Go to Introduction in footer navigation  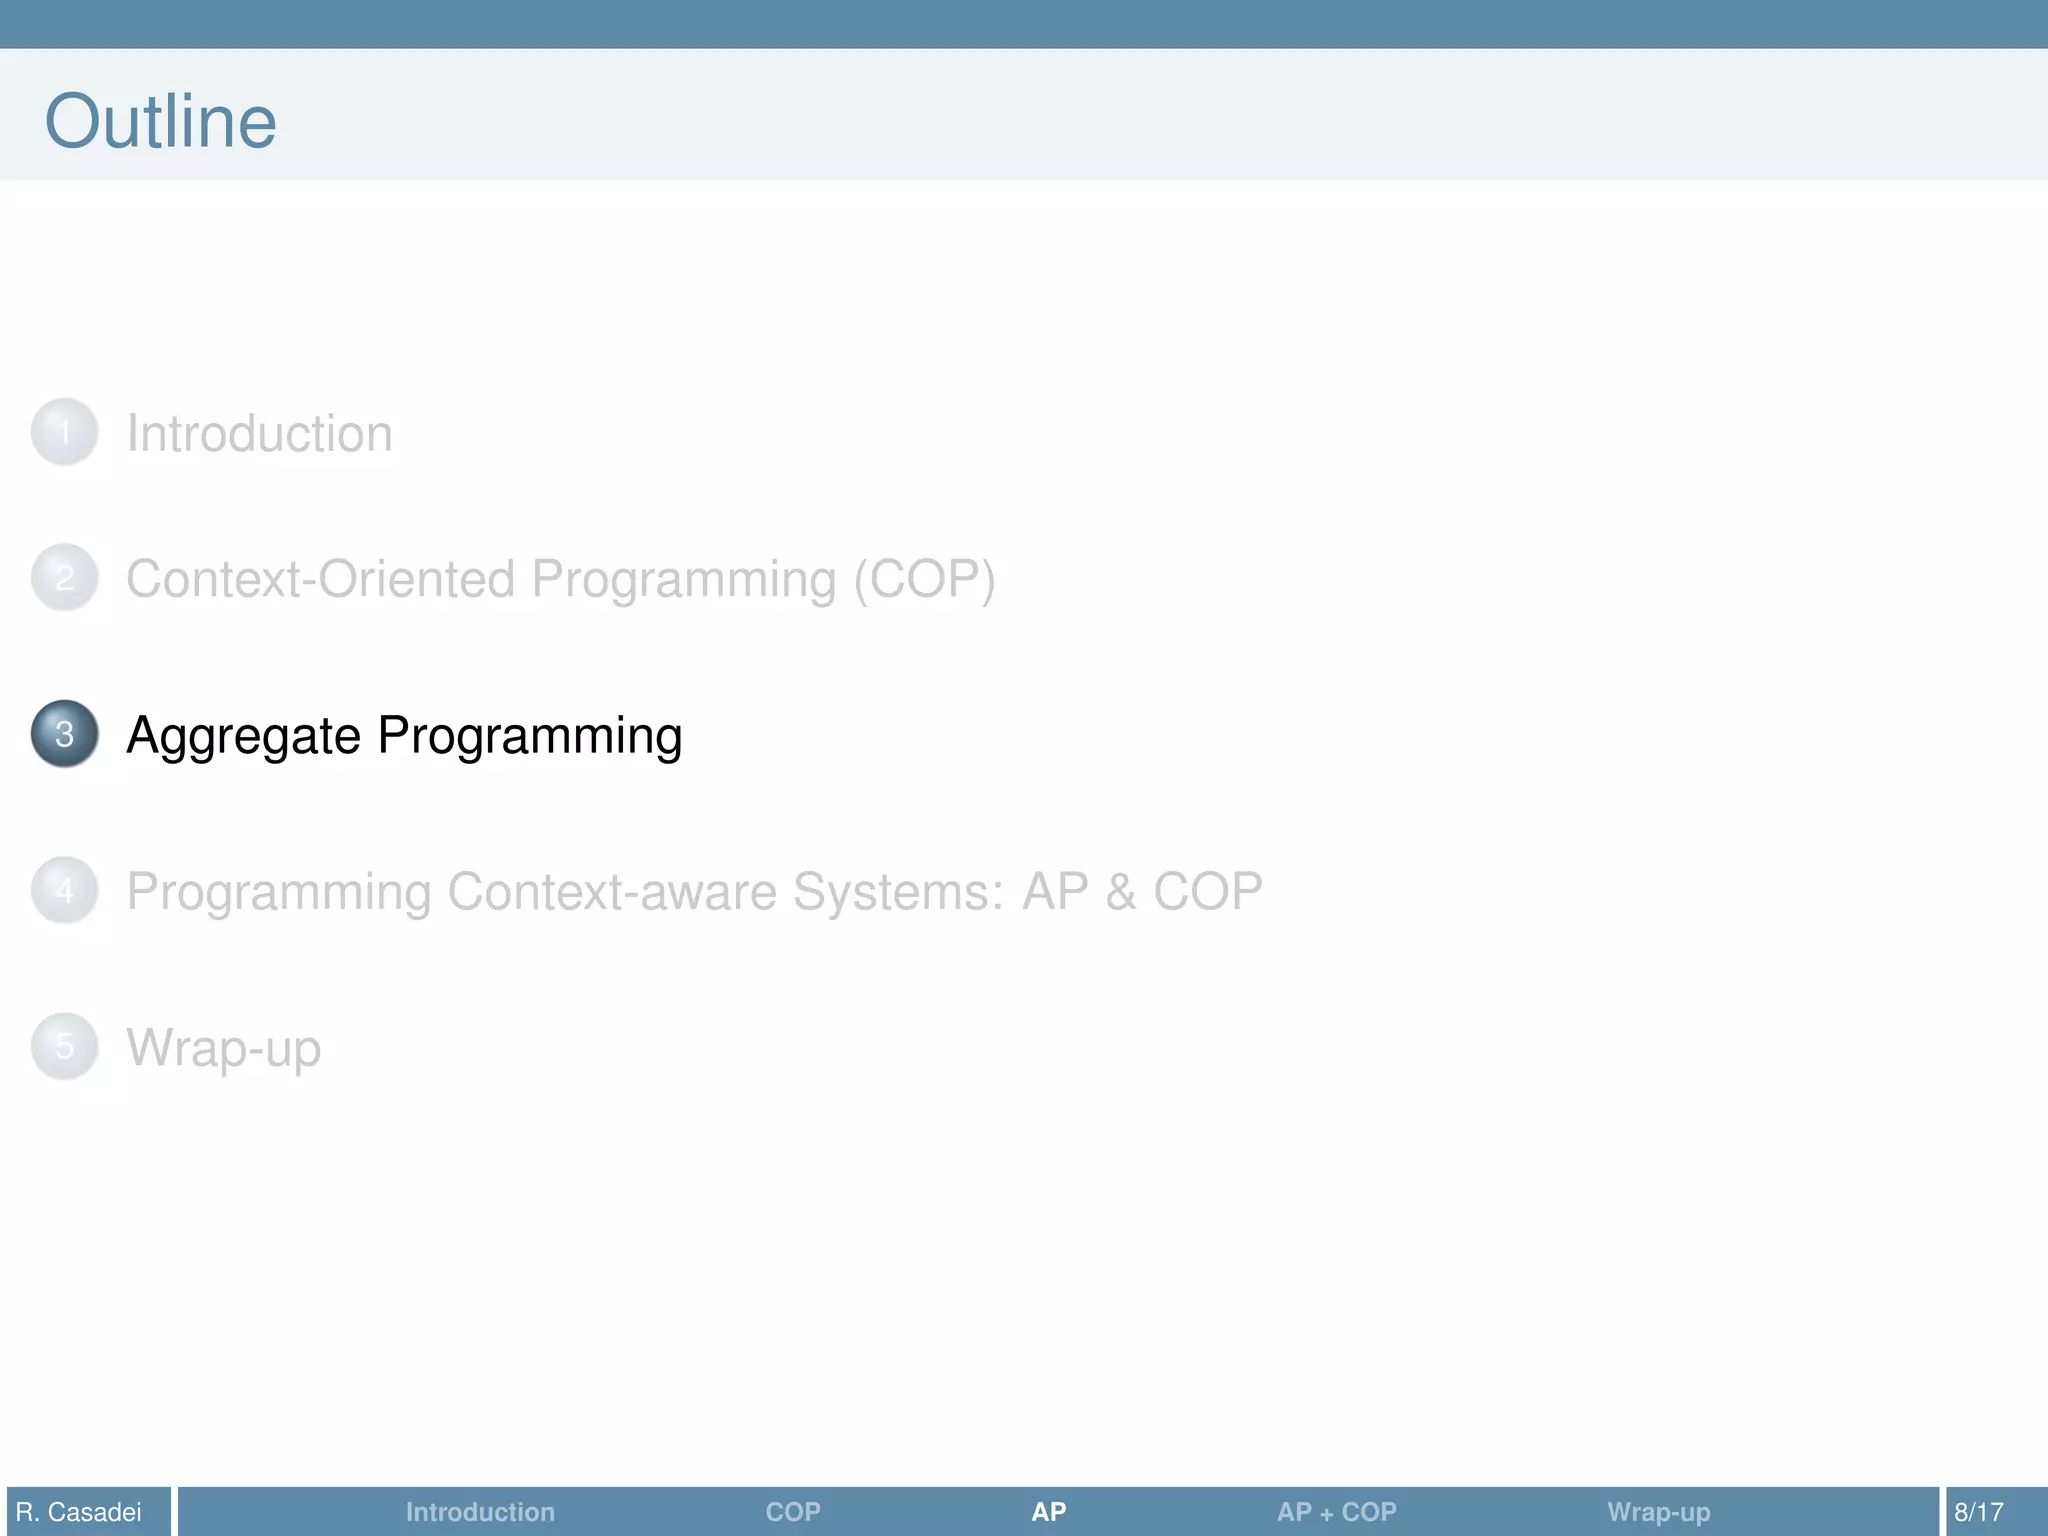[x=480, y=1512]
